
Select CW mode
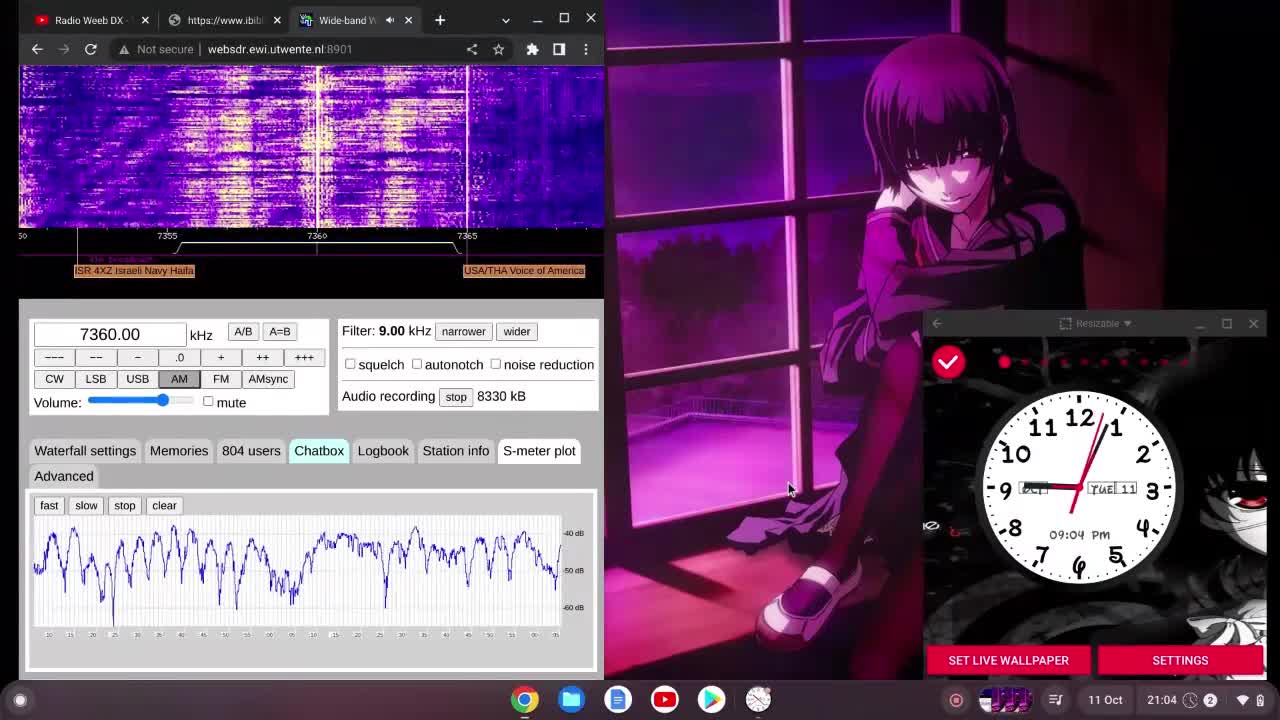point(54,379)
